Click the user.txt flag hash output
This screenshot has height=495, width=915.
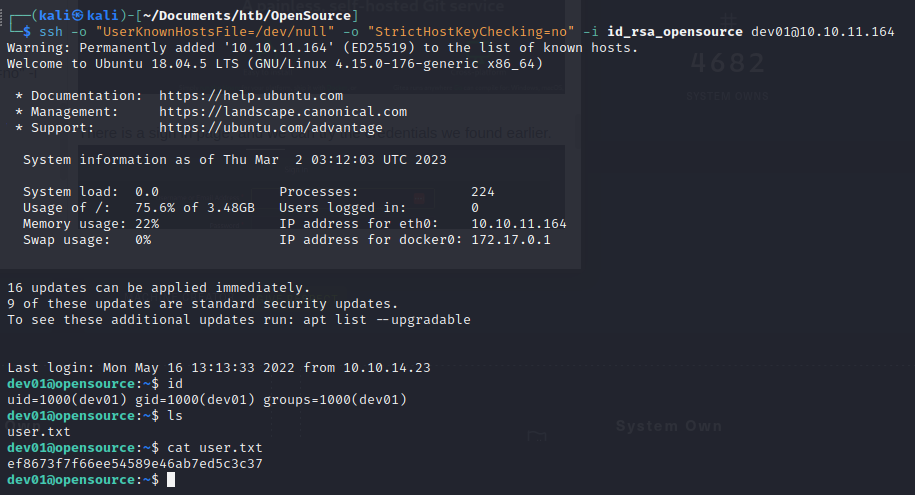pos(135,463)
